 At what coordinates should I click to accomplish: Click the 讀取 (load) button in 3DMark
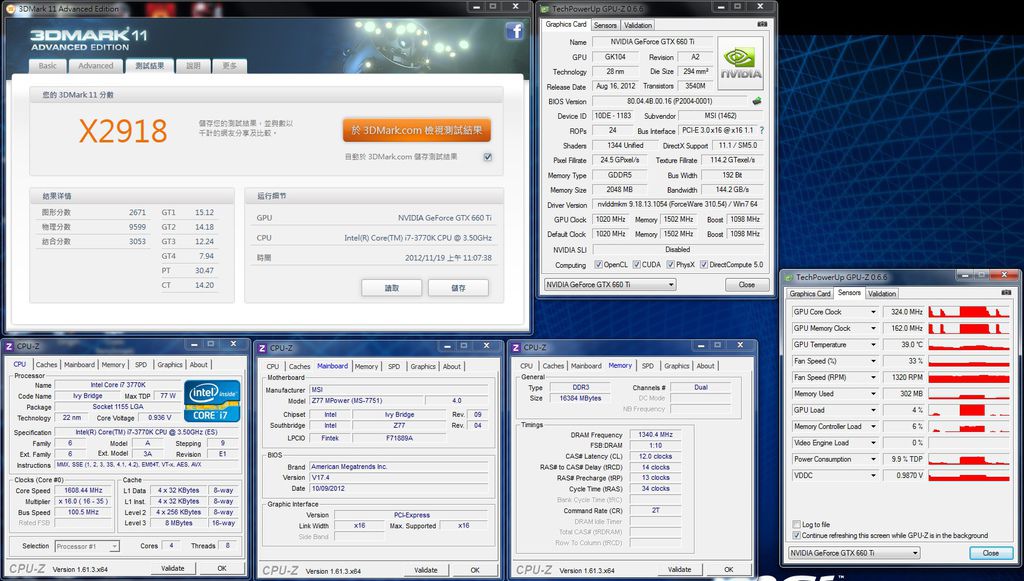point(391,288)
